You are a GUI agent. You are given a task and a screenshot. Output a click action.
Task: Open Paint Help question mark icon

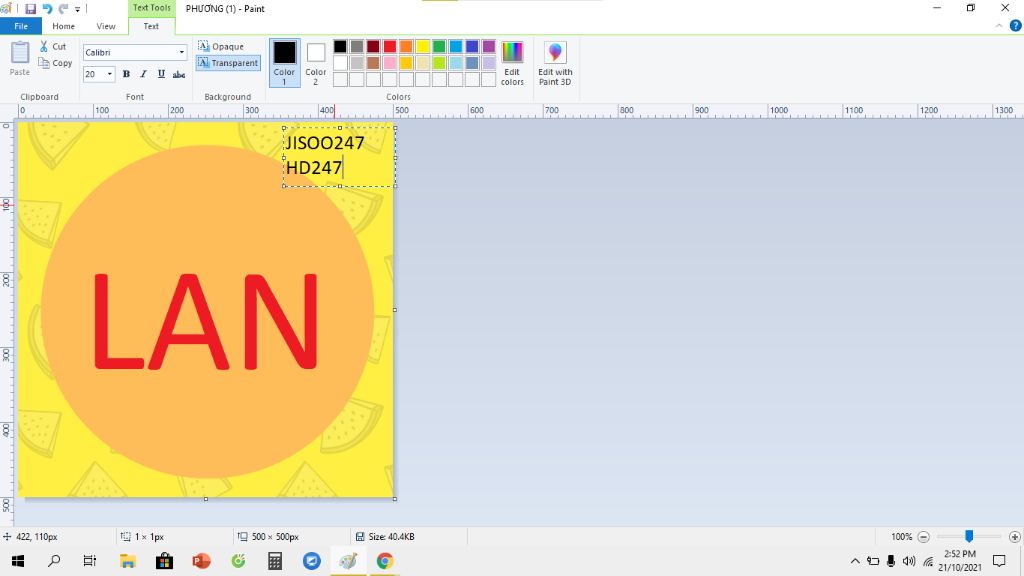pos(1016,26)
